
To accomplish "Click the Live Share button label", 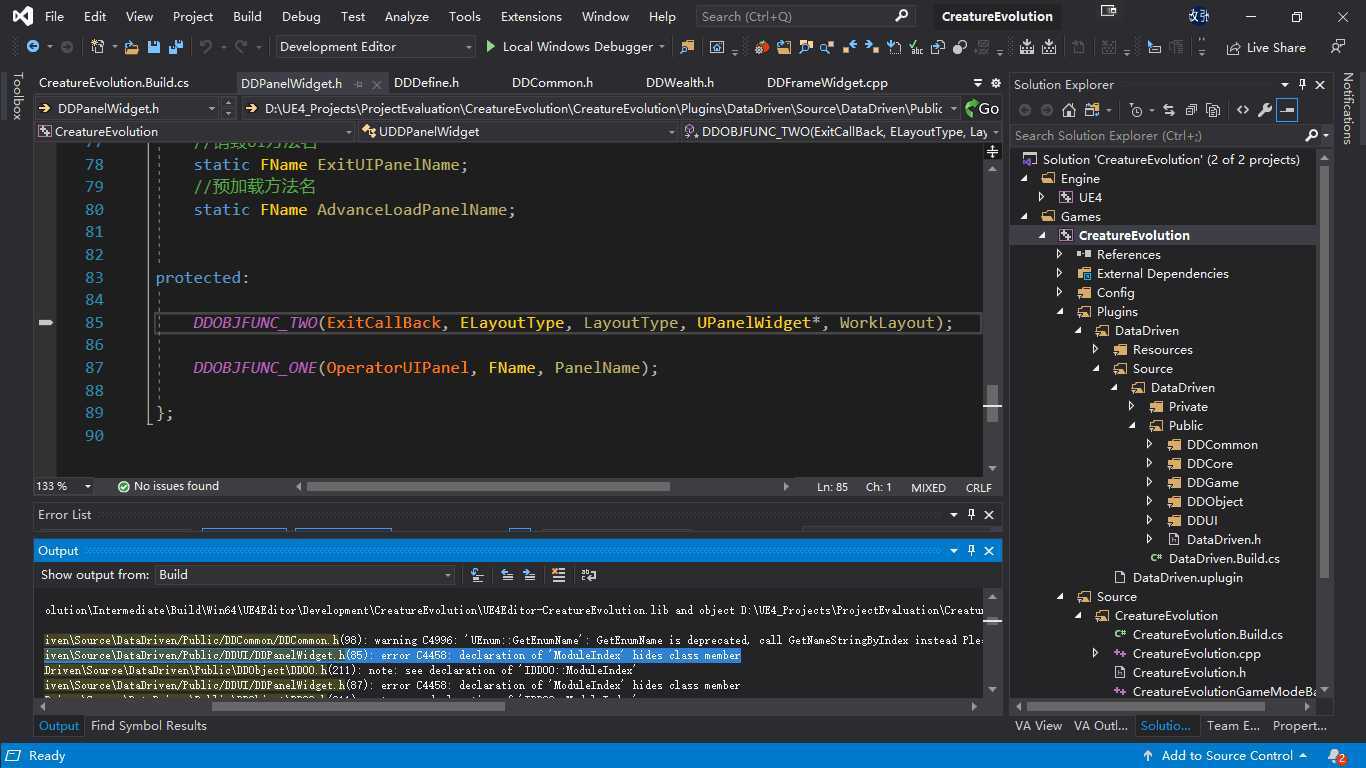I will coord(1276,47).
